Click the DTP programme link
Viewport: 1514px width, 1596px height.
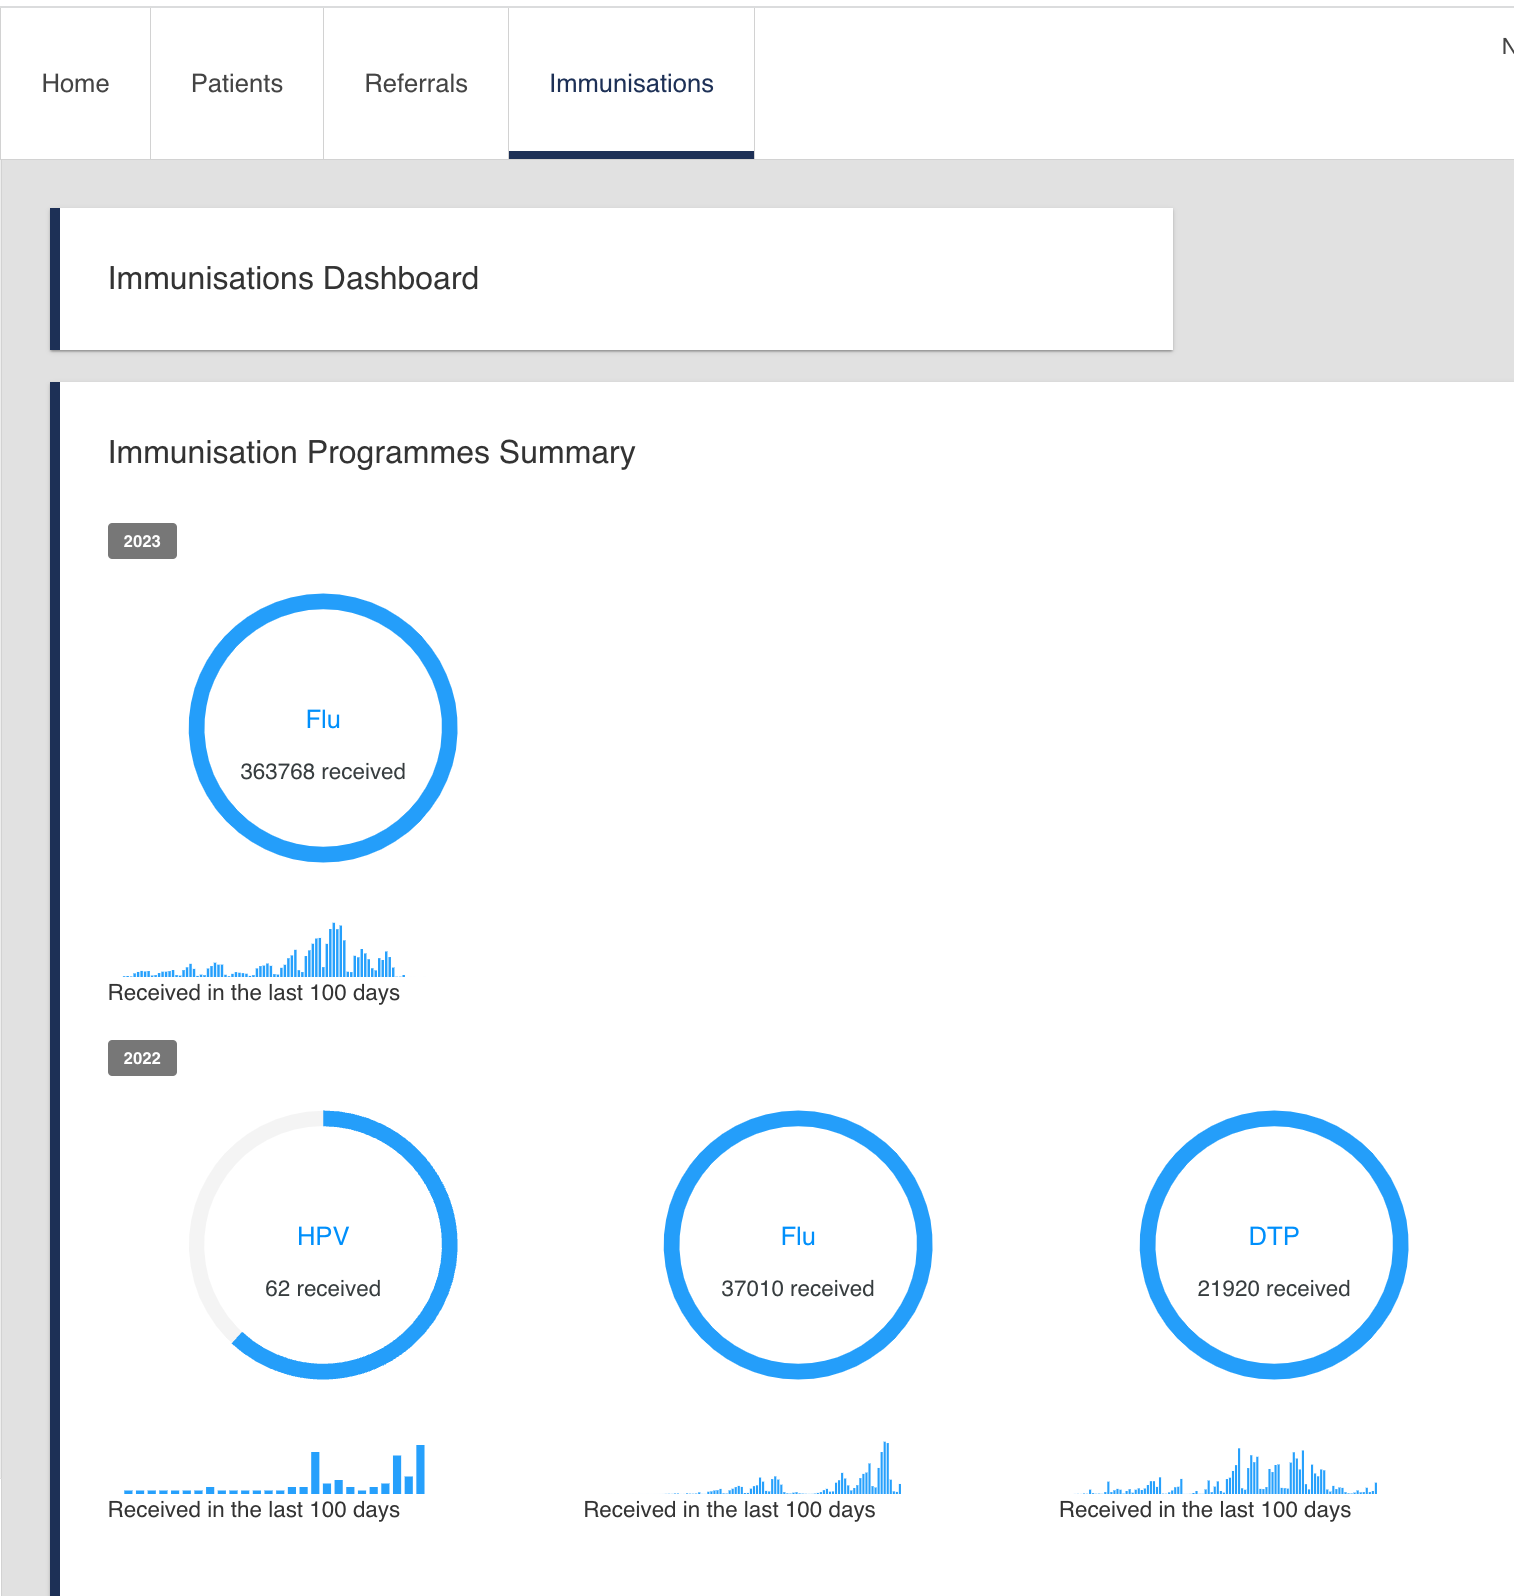pos(1273,1237)
